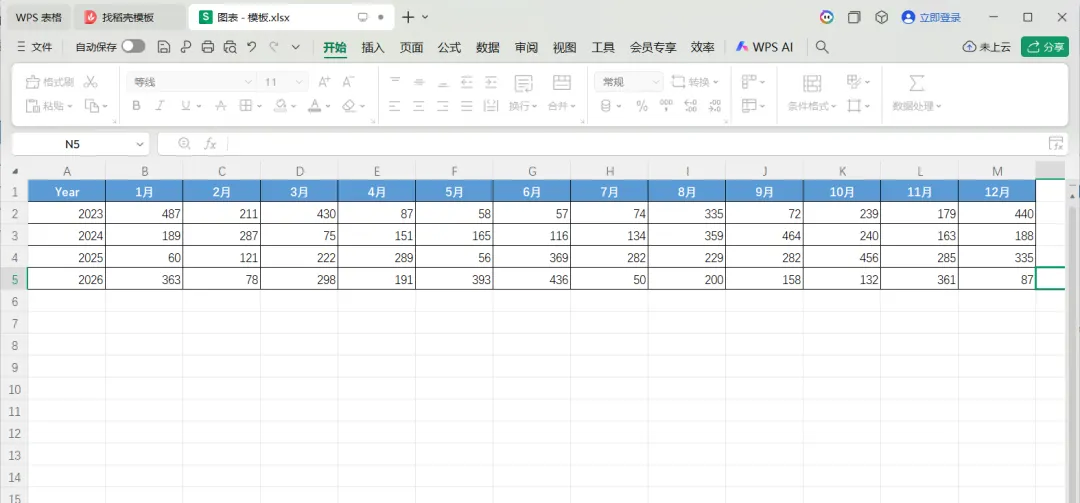
Task: Click the Paste (粘贴) button
Action: (x=49, y=106)
